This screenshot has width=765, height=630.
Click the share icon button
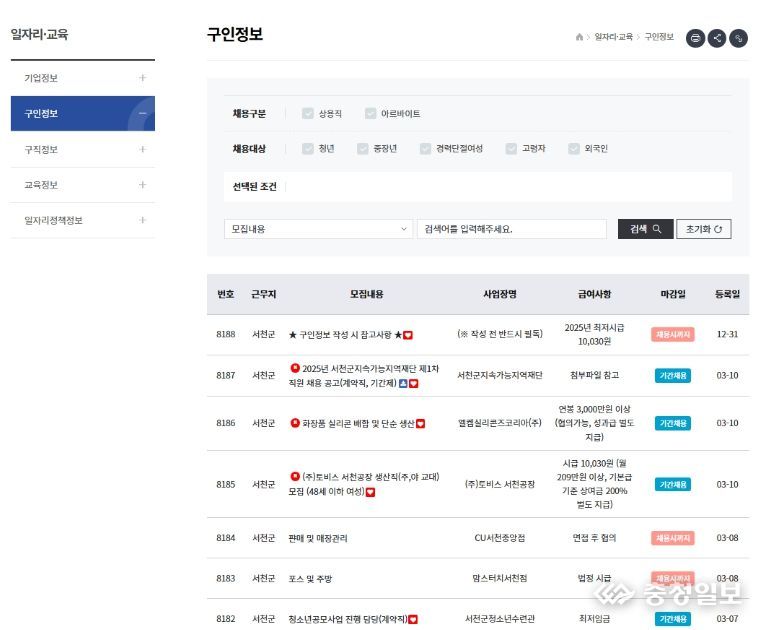coord(717,38)
